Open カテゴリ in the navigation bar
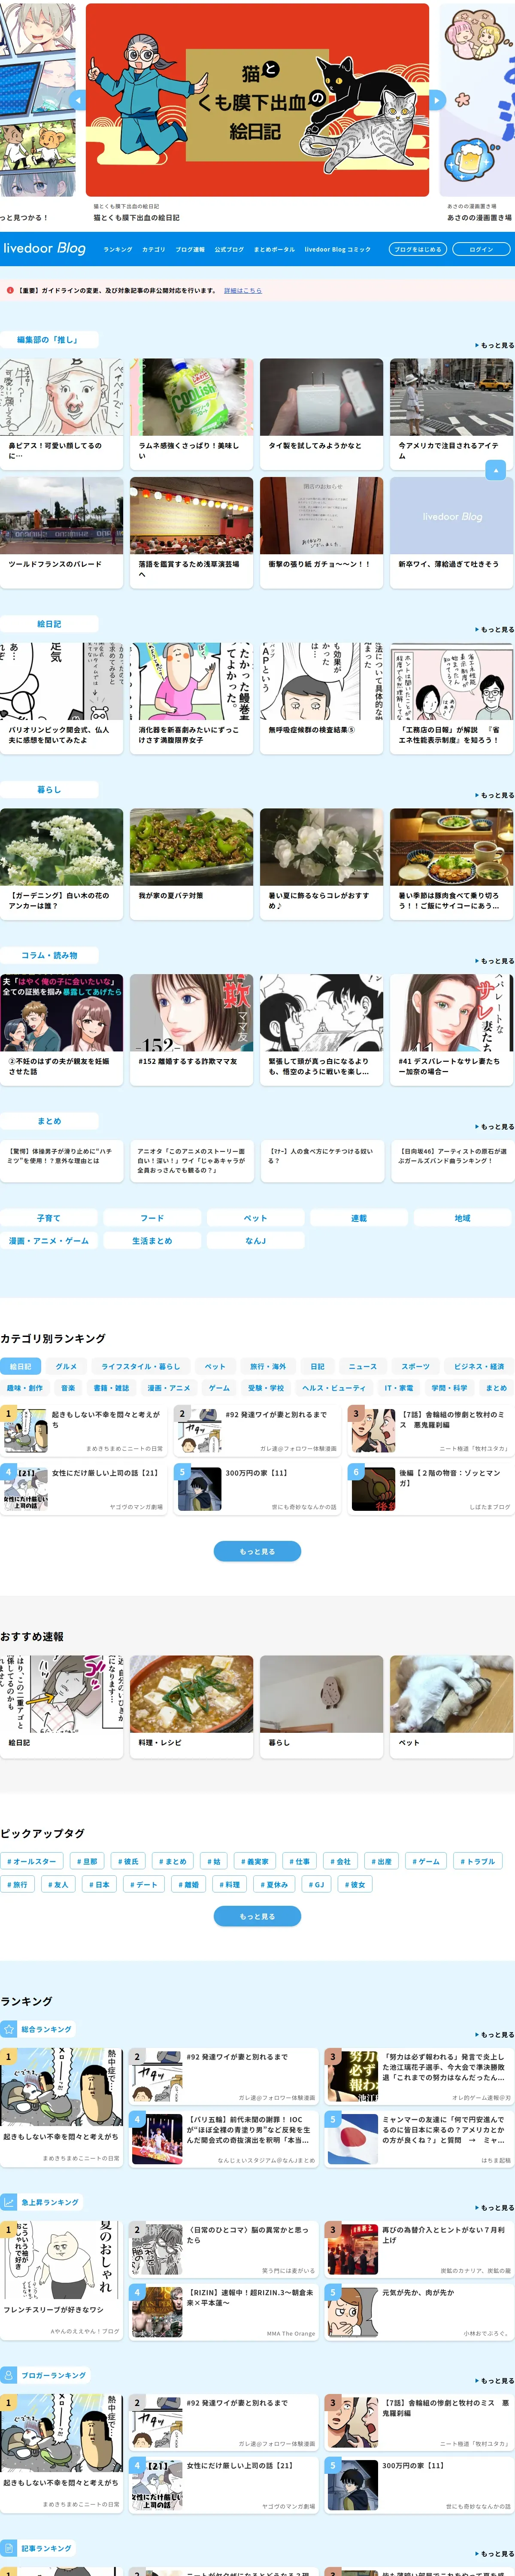Screen dimensions: 515x2576 coord(154,249)
